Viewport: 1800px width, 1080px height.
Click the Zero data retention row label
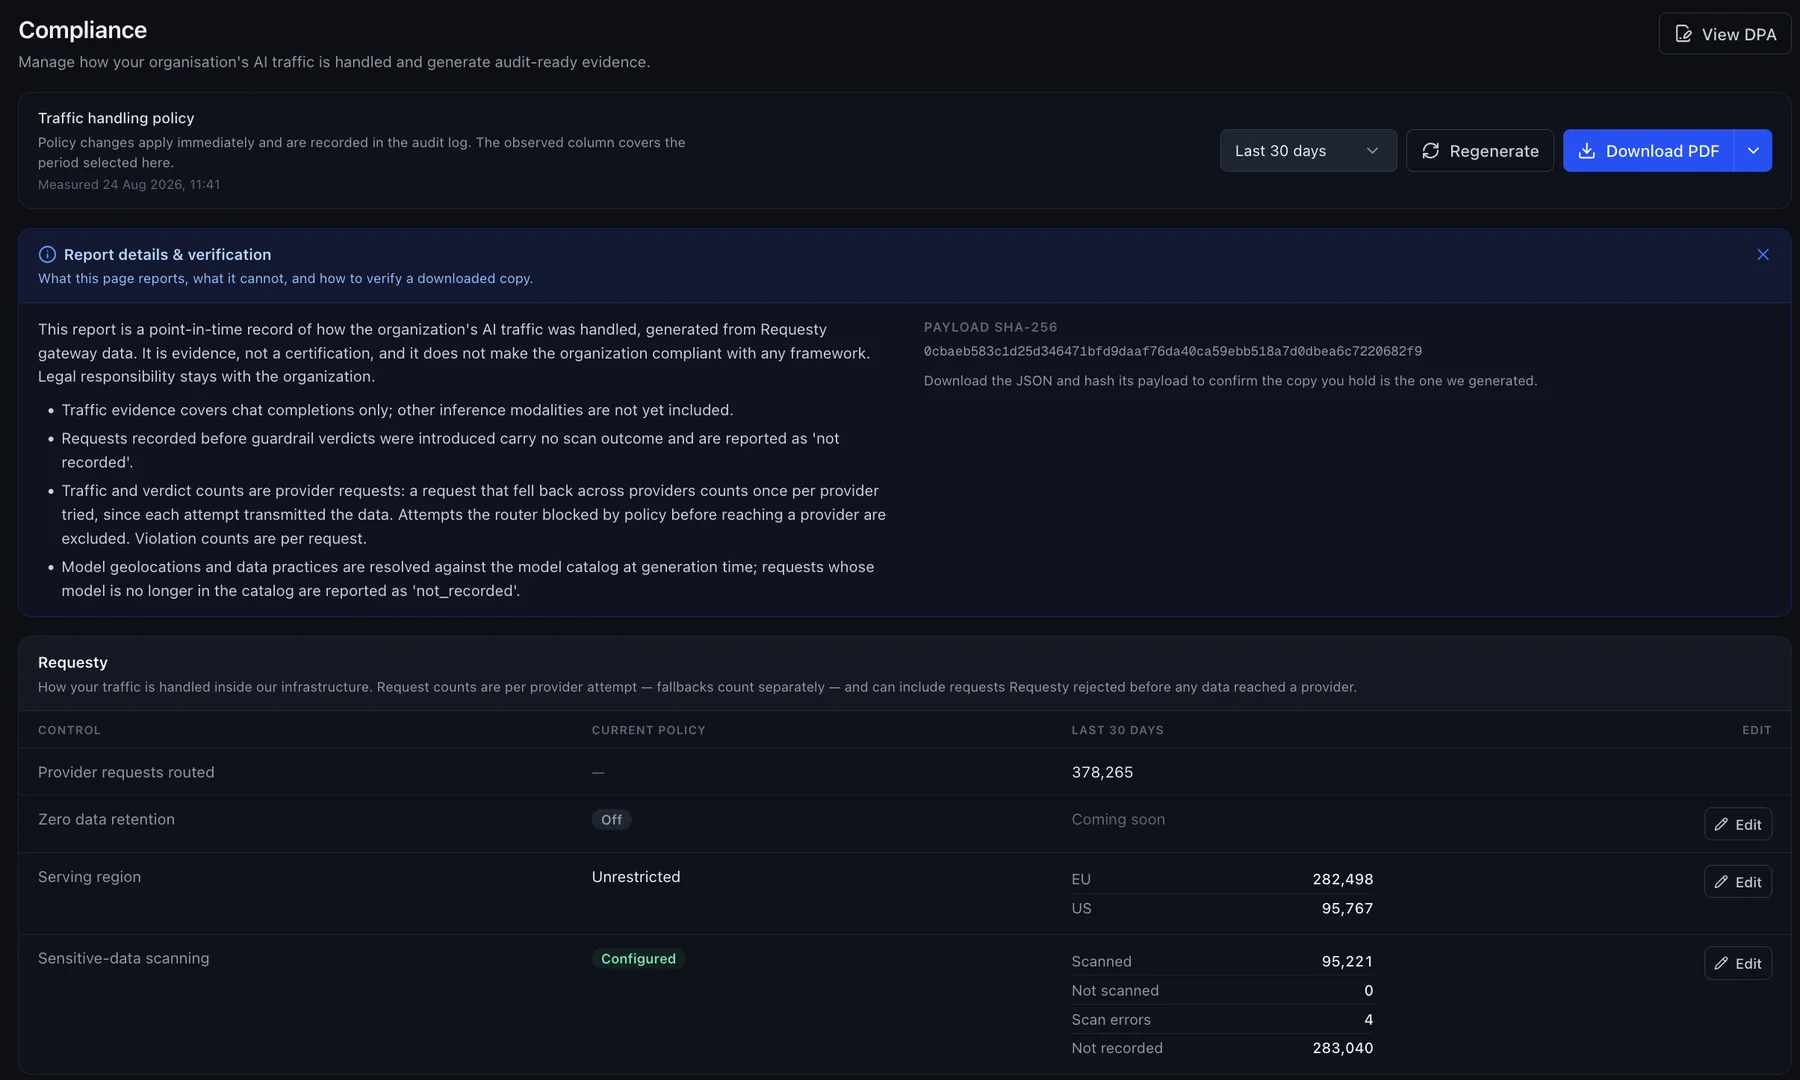tap(106, 820)
